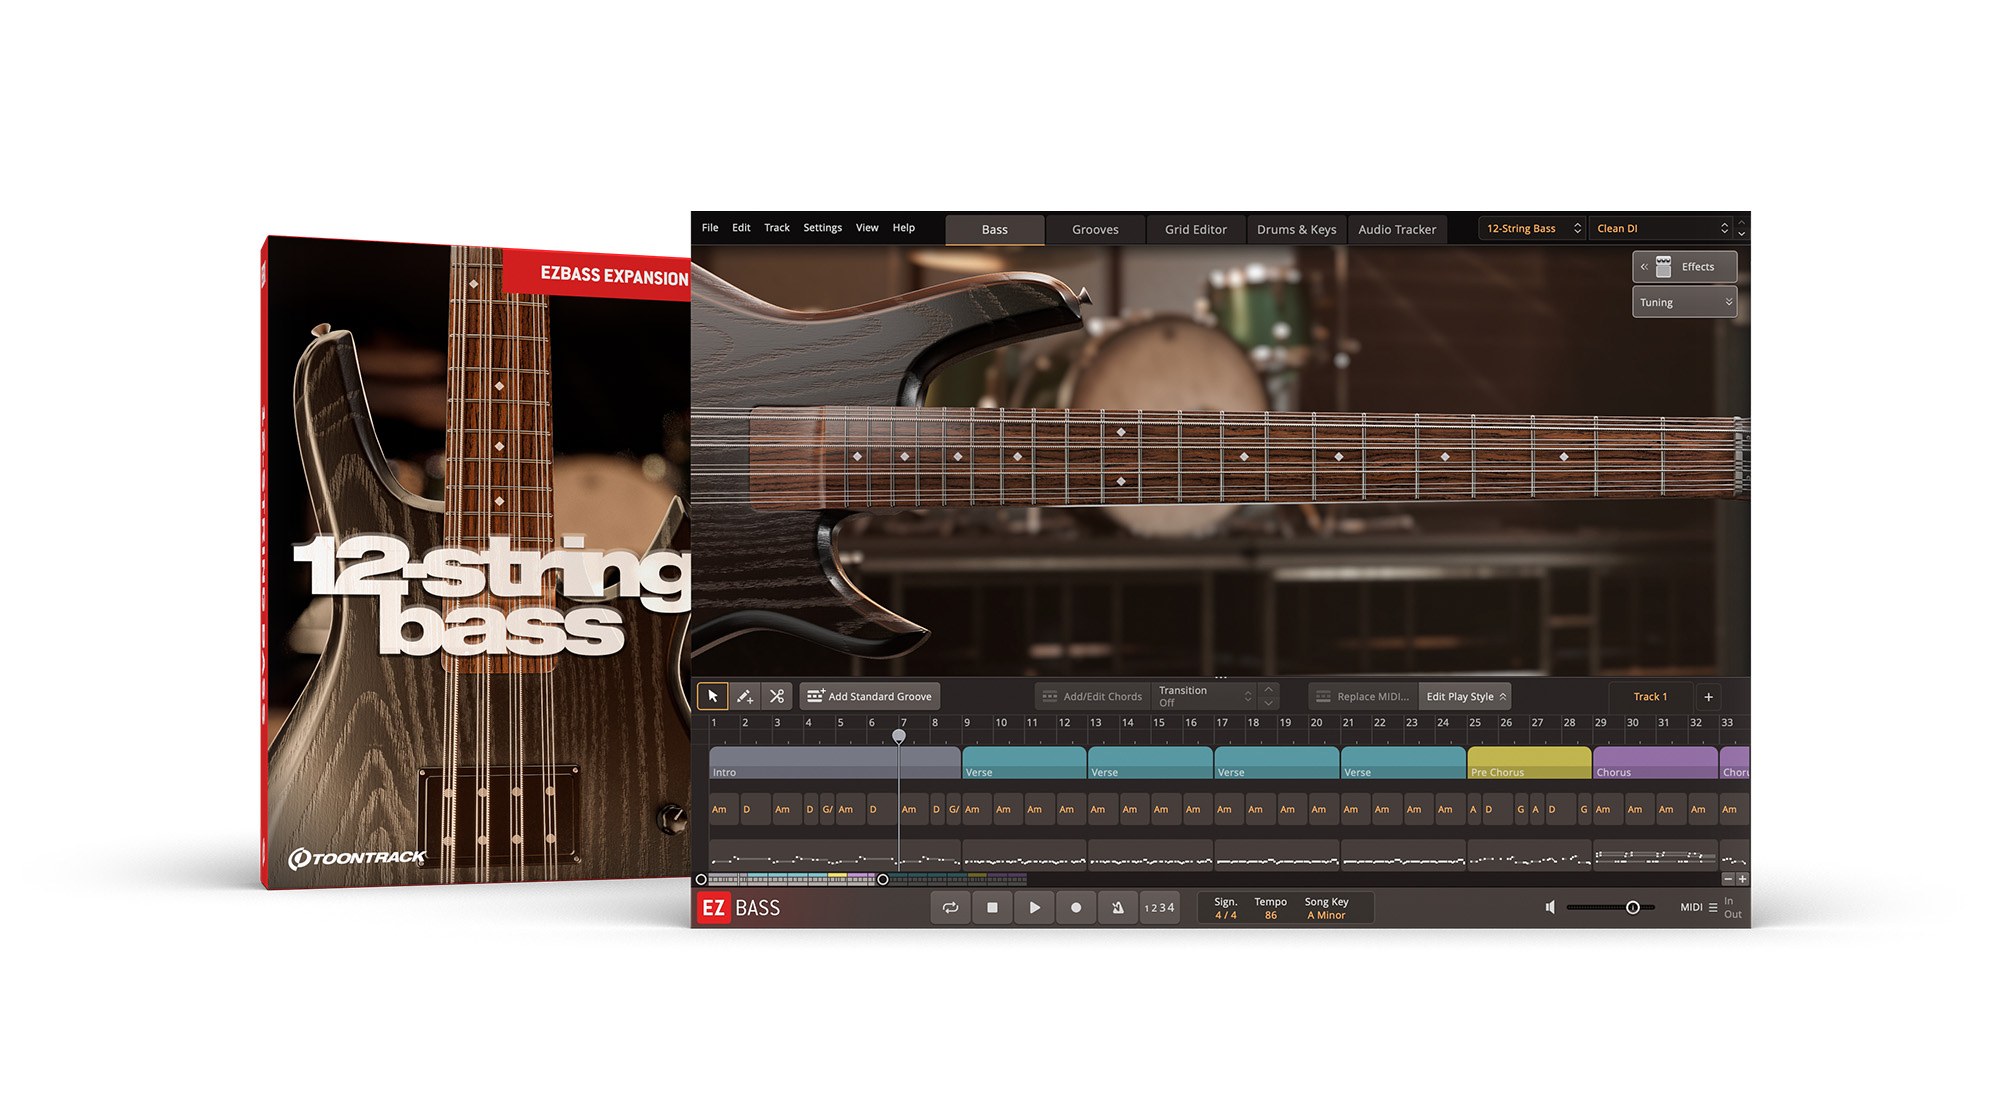Switch to the Grooves tab
The image size is (2000, 1117).
coord(1095,230)
